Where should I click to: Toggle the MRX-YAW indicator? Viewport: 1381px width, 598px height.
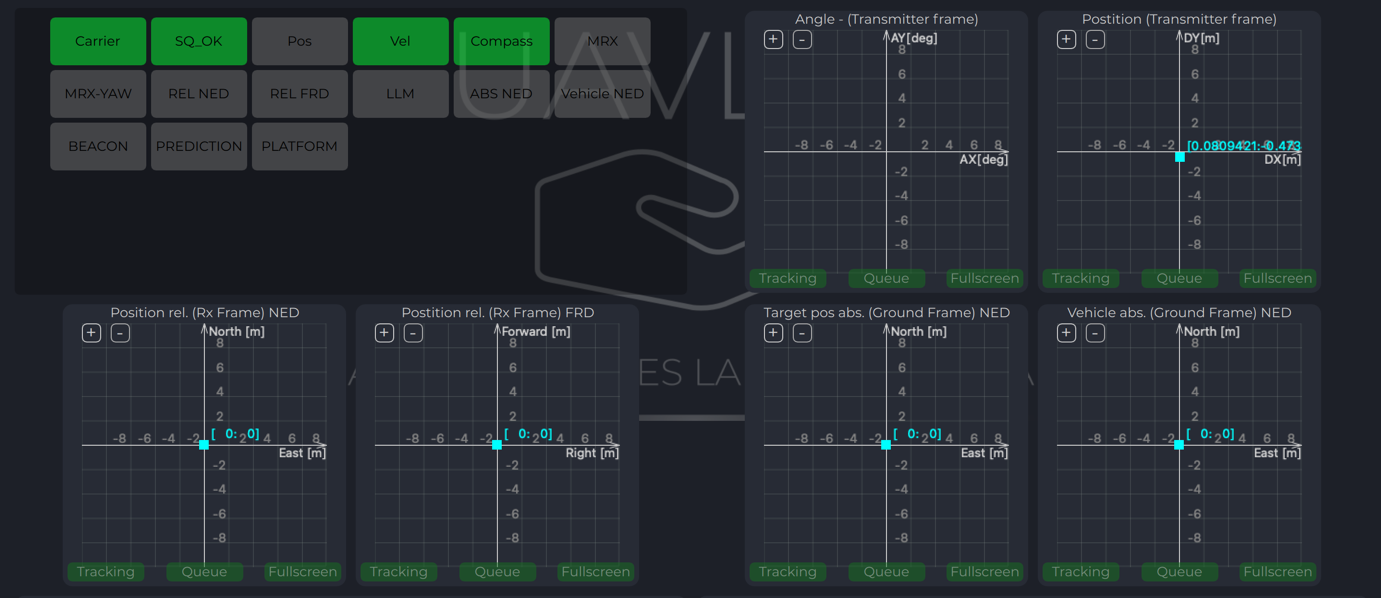[x=98, y=94]
